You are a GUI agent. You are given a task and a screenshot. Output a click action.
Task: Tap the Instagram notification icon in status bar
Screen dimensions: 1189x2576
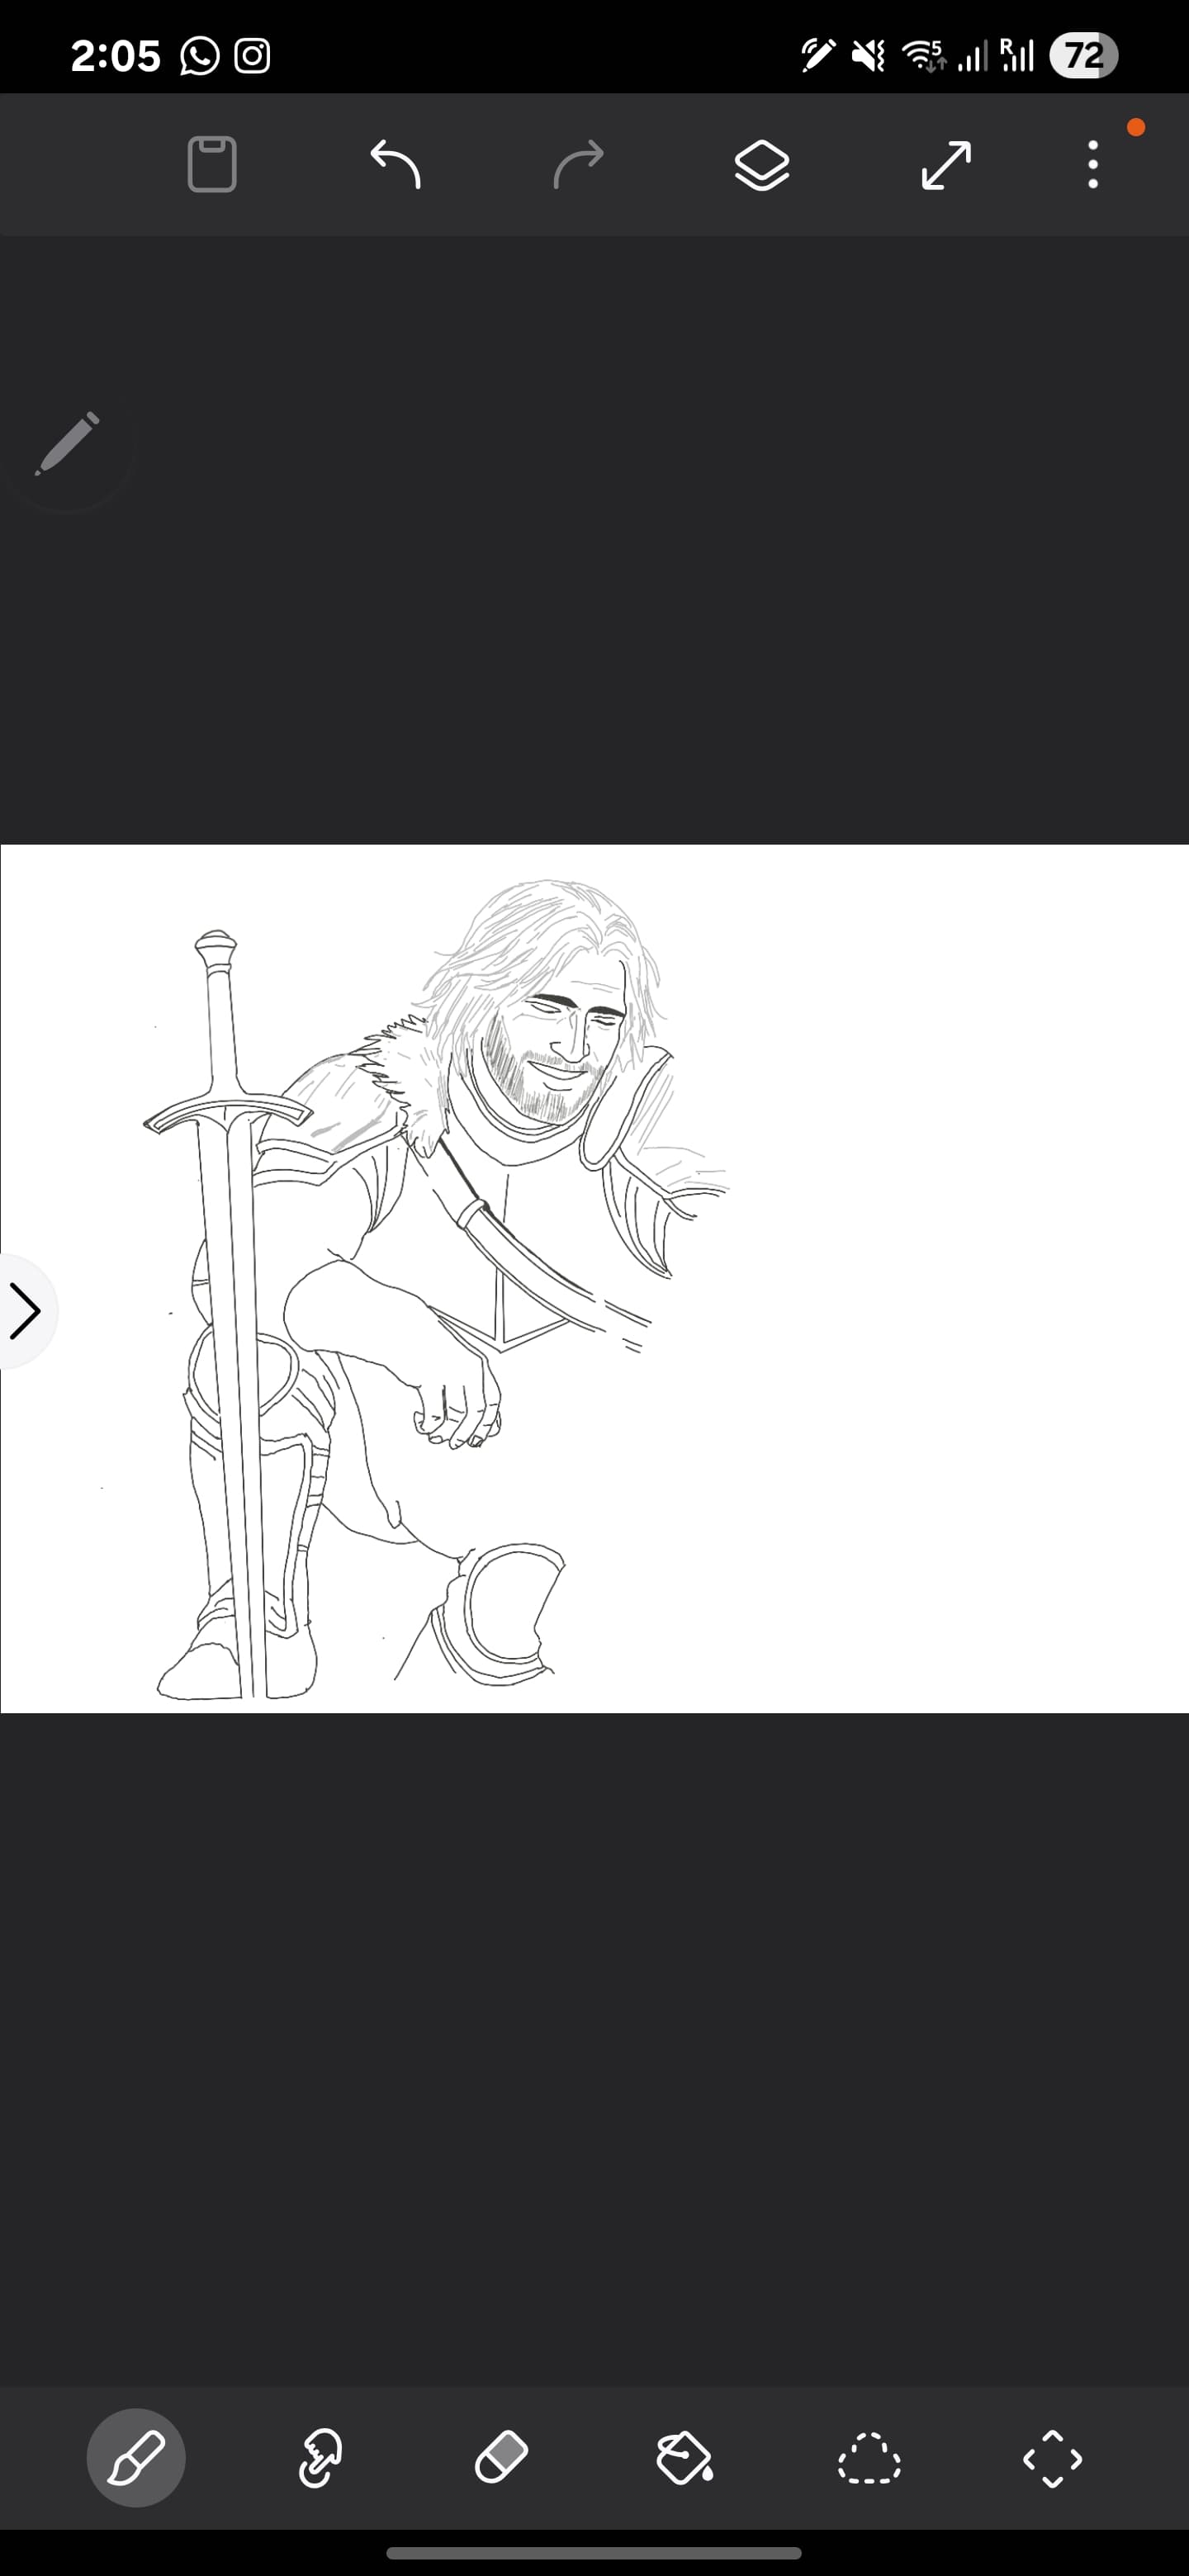(252, 56)
